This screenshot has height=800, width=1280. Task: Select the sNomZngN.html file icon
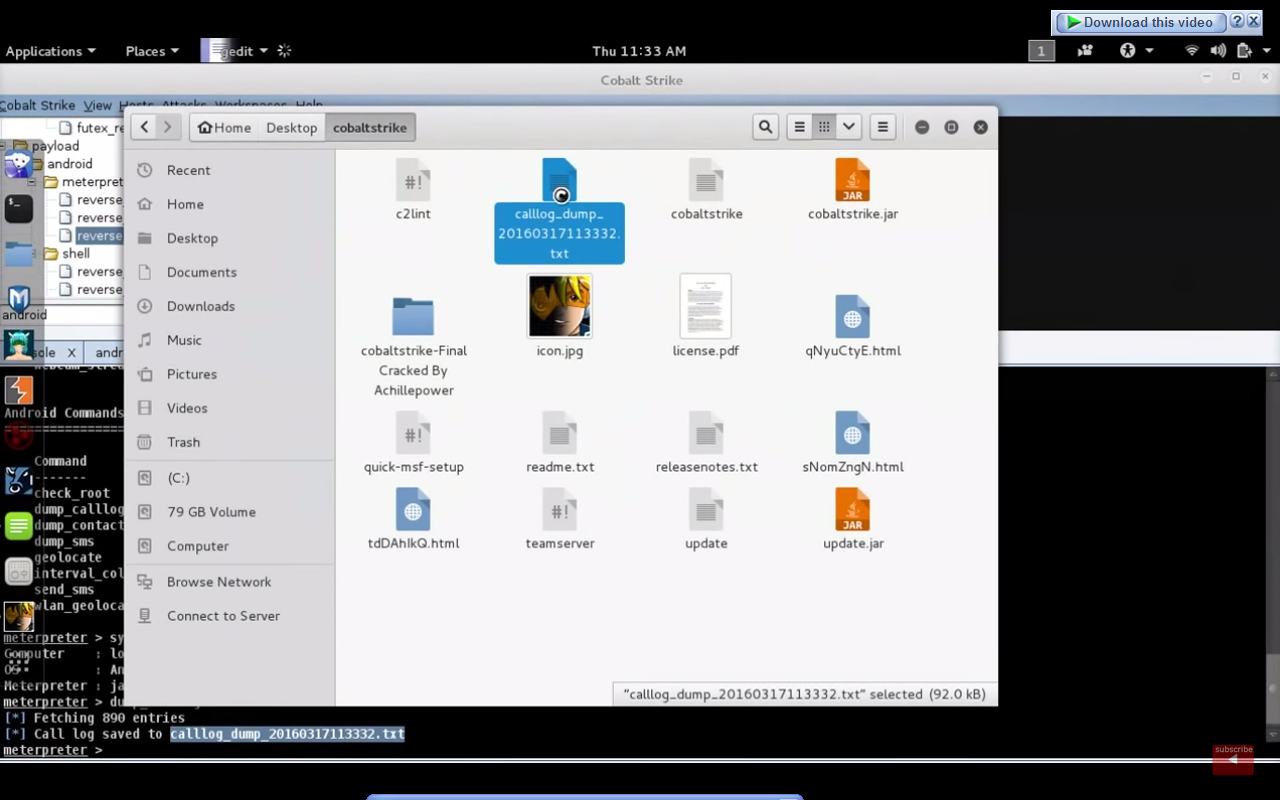(853, 433)
